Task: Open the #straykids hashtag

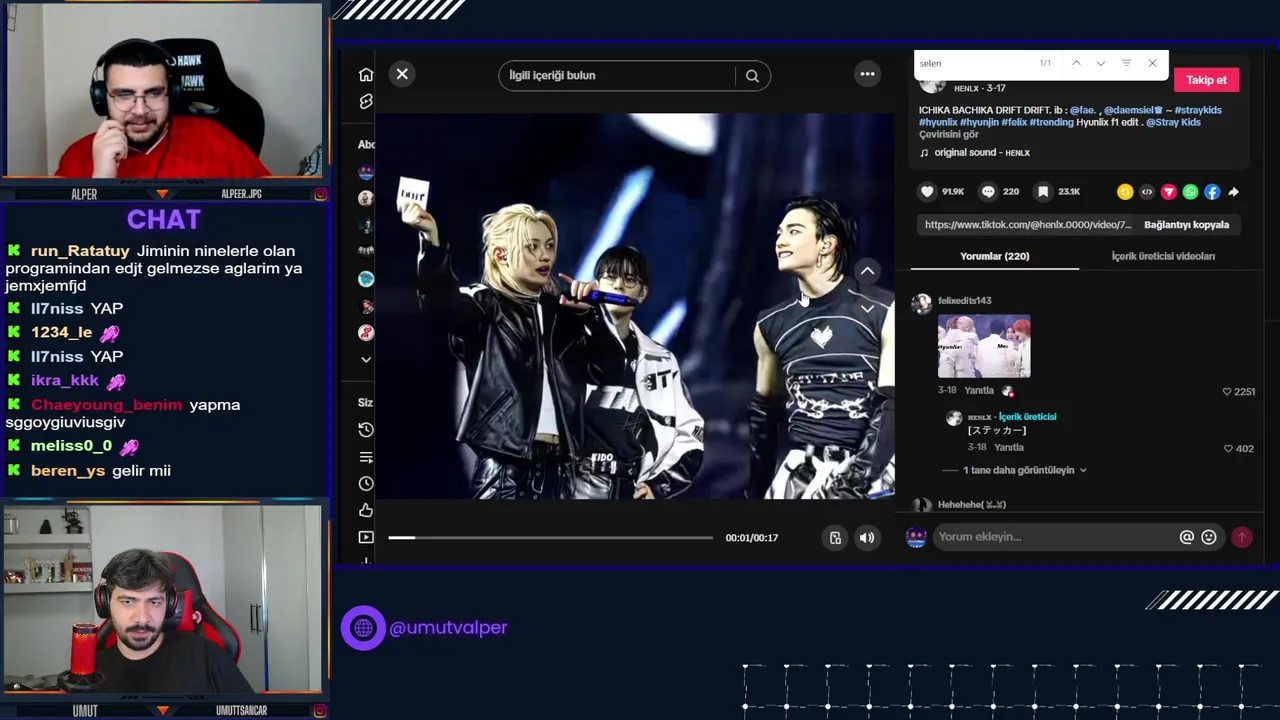Action: 1197,110
